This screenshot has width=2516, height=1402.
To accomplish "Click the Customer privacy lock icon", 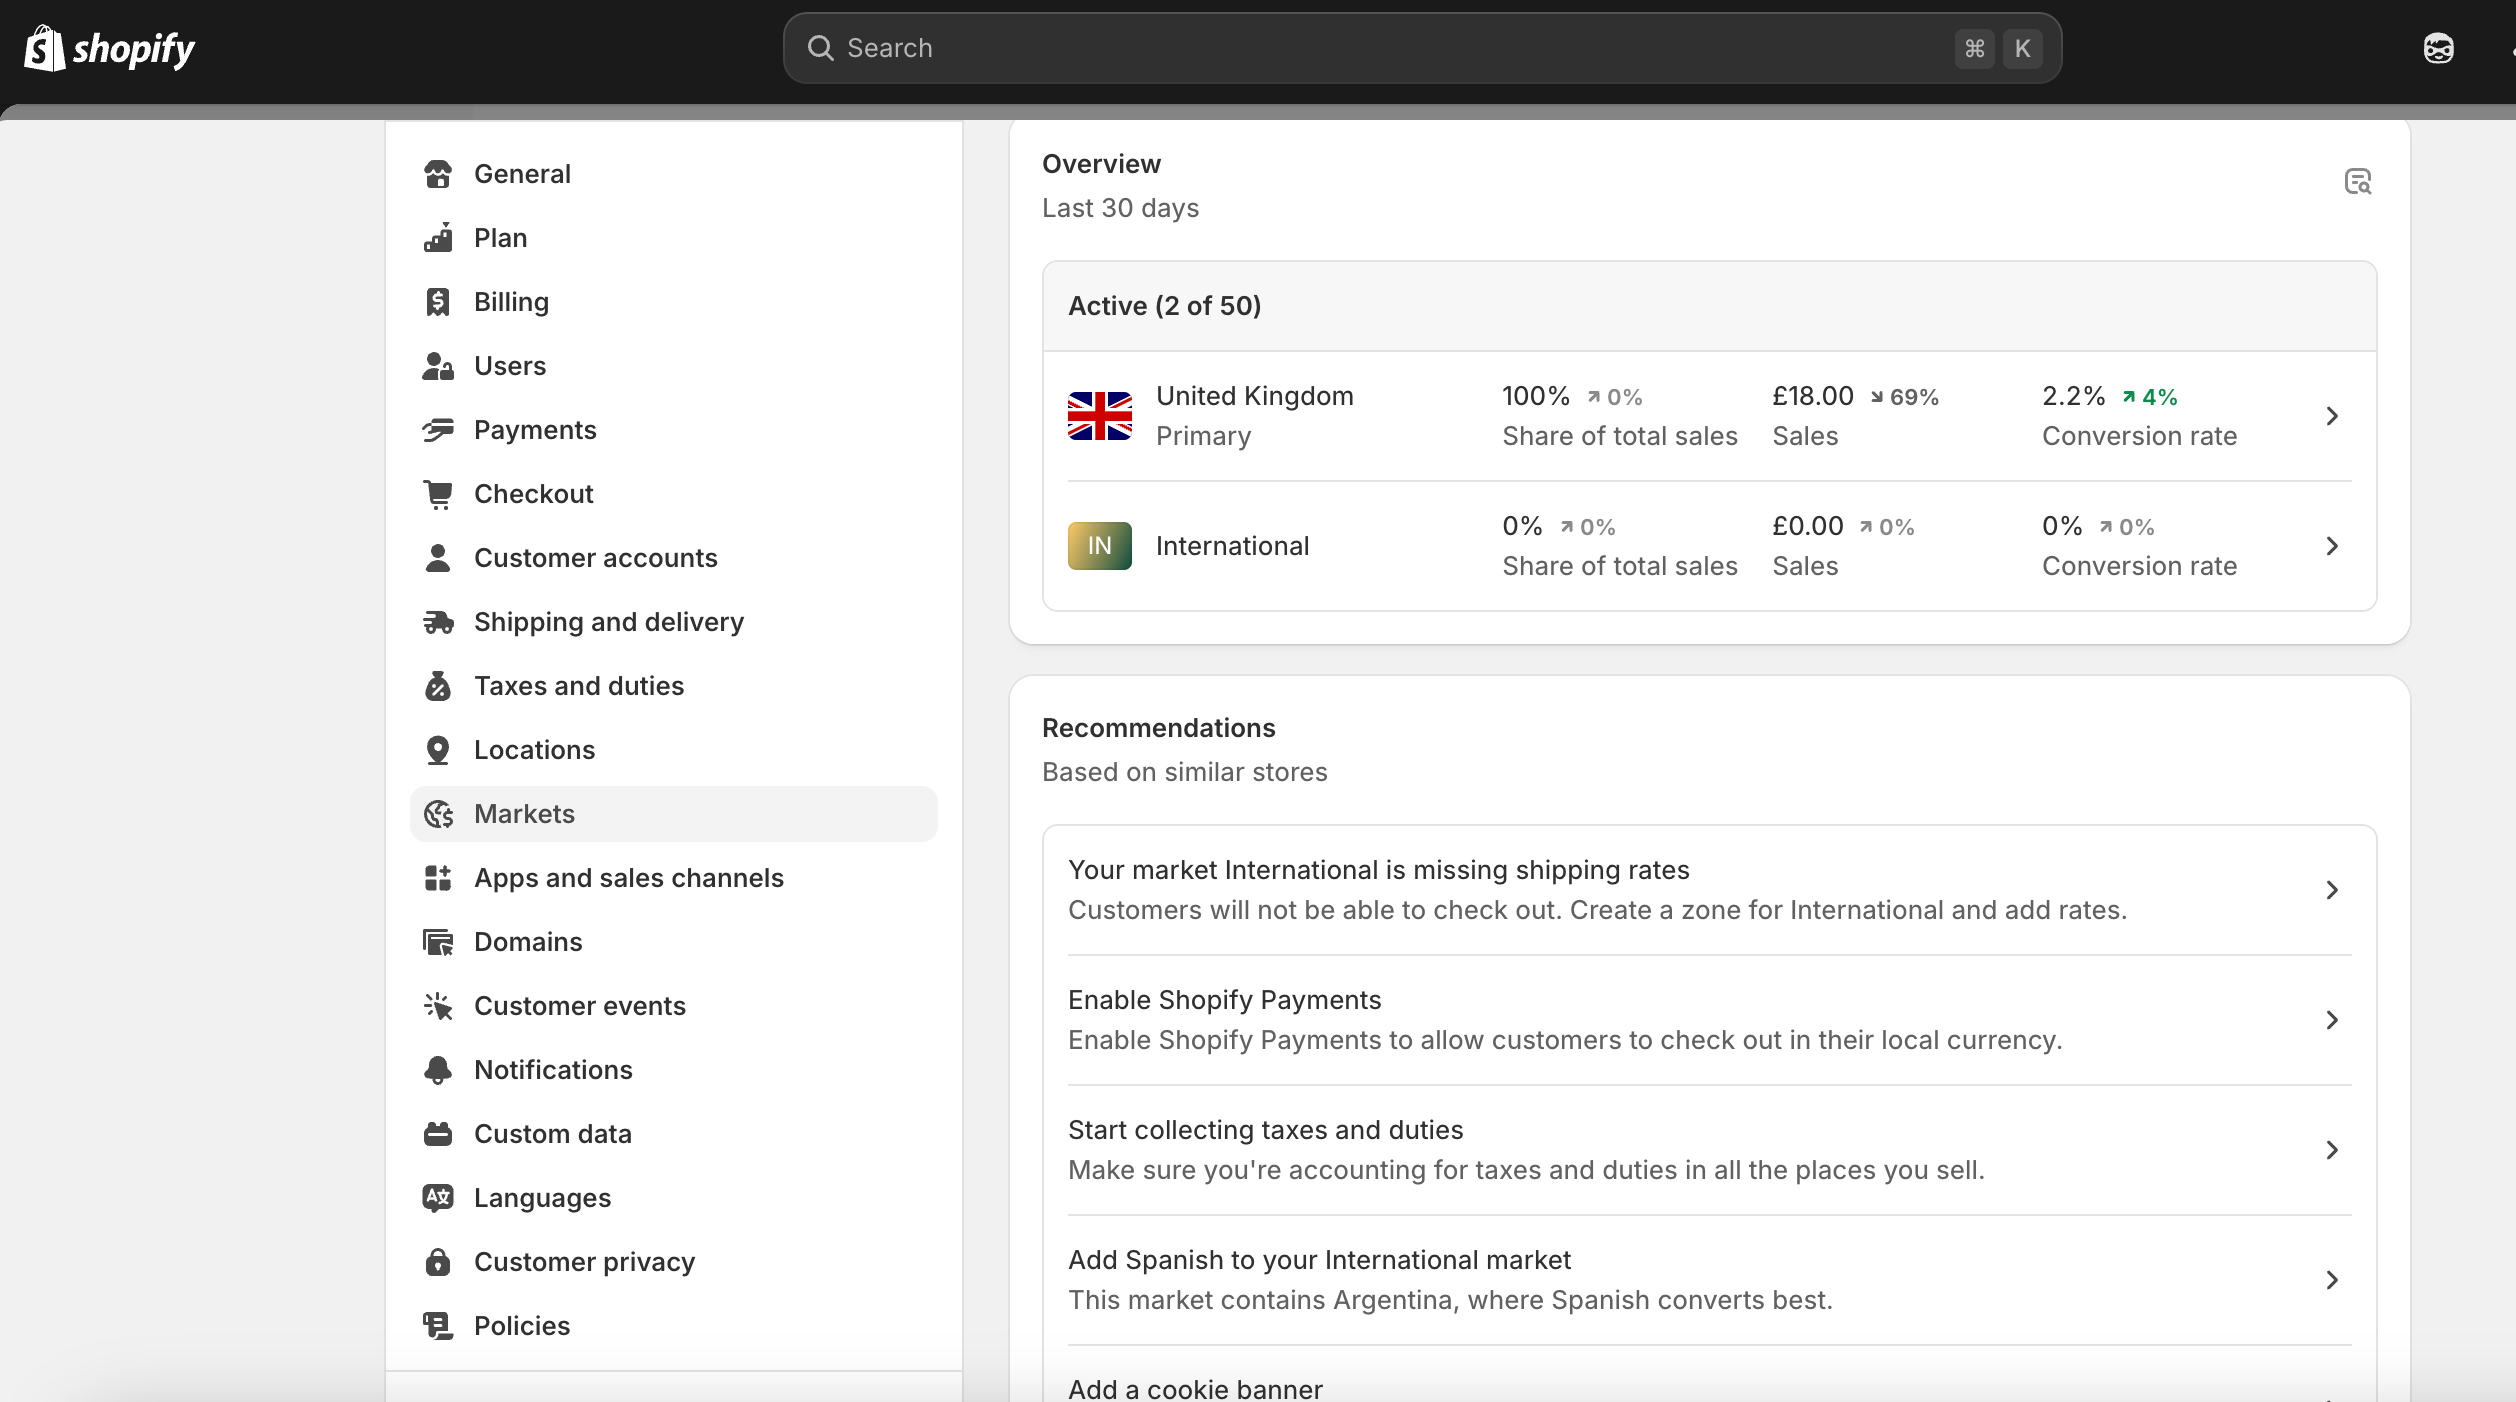I will [438, 1262].
